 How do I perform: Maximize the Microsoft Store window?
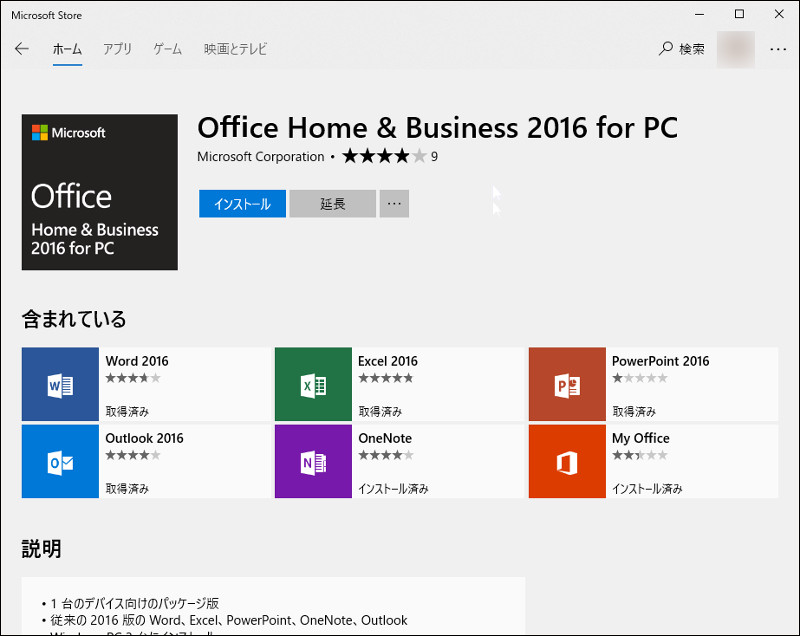point(739,14)
